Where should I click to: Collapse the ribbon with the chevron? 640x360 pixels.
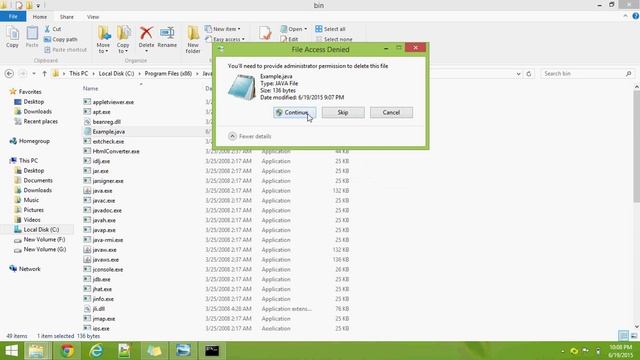[625, 16]
